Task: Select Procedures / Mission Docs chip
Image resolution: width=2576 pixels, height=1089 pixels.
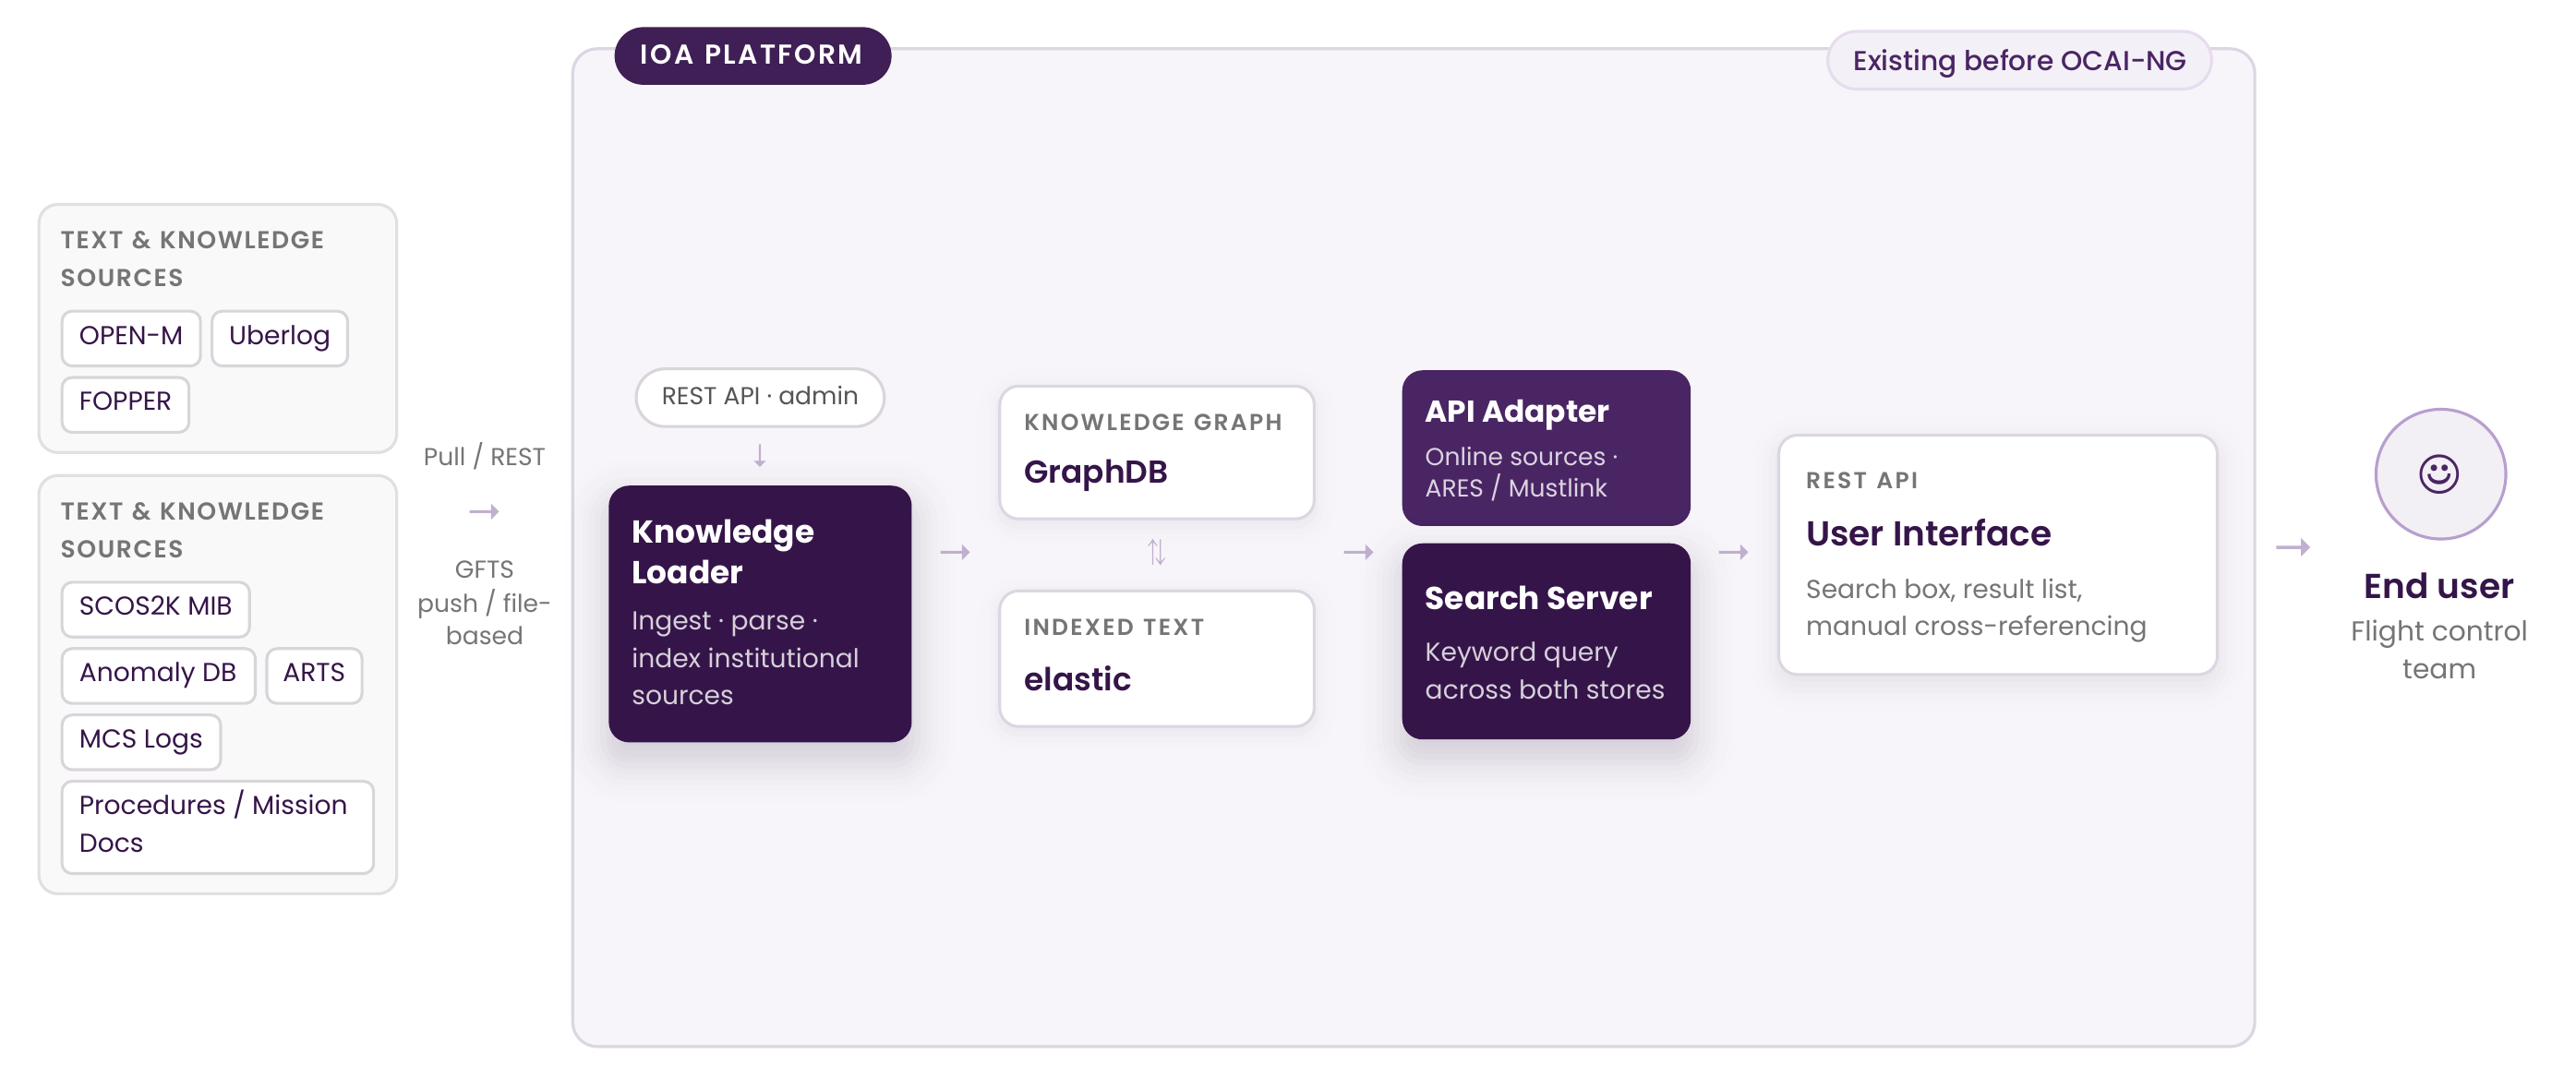Action: click(x=217, y=826)
